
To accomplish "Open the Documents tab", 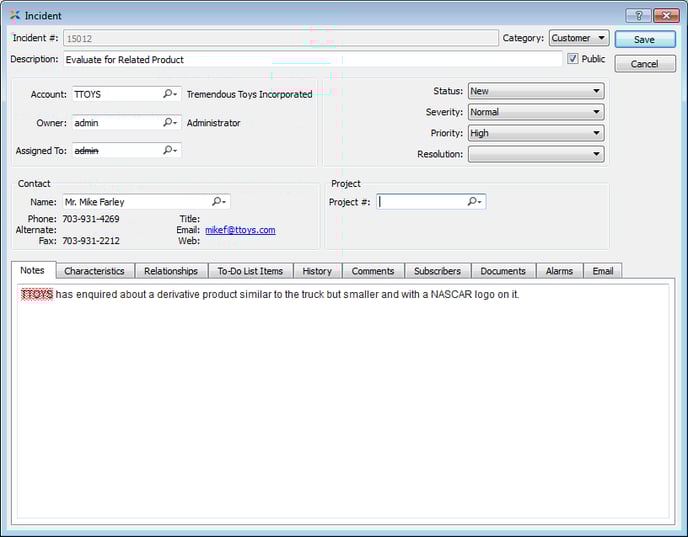I will tap(503, 271).
